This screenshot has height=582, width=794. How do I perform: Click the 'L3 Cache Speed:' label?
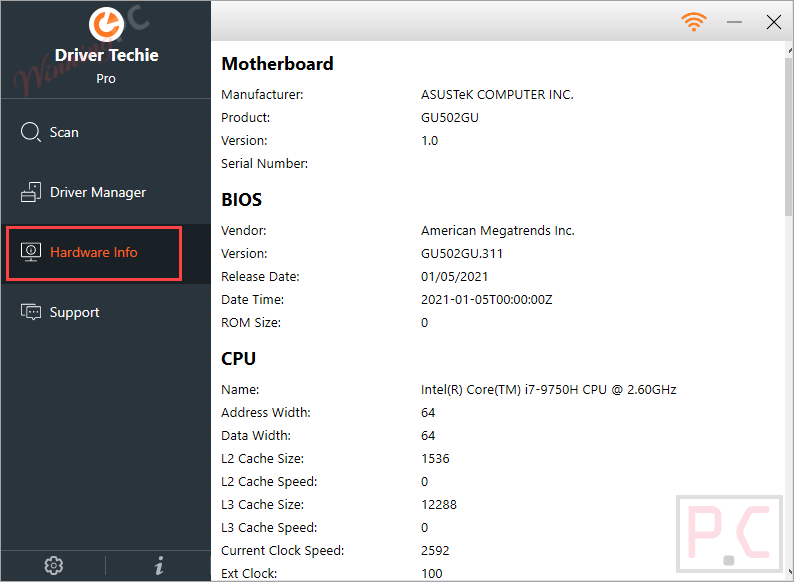(269, 528)
